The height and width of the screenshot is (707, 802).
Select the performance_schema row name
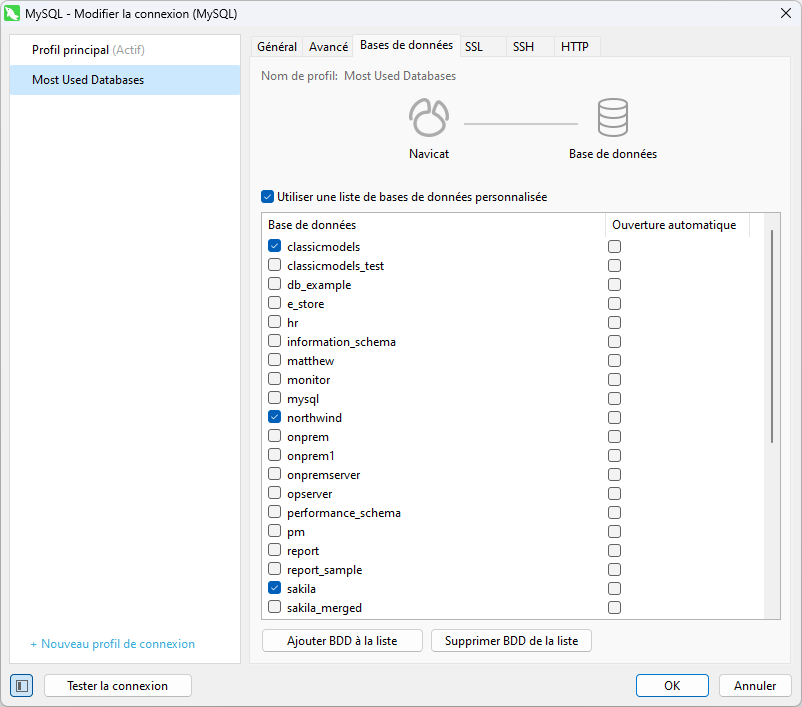click(344, 513)
